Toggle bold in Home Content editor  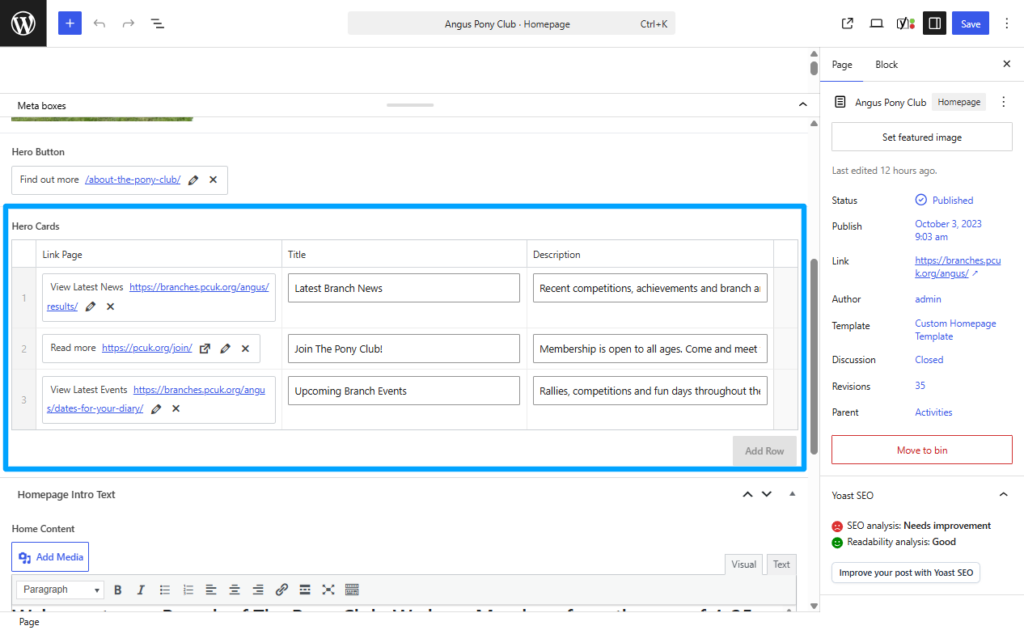point(118,590)
